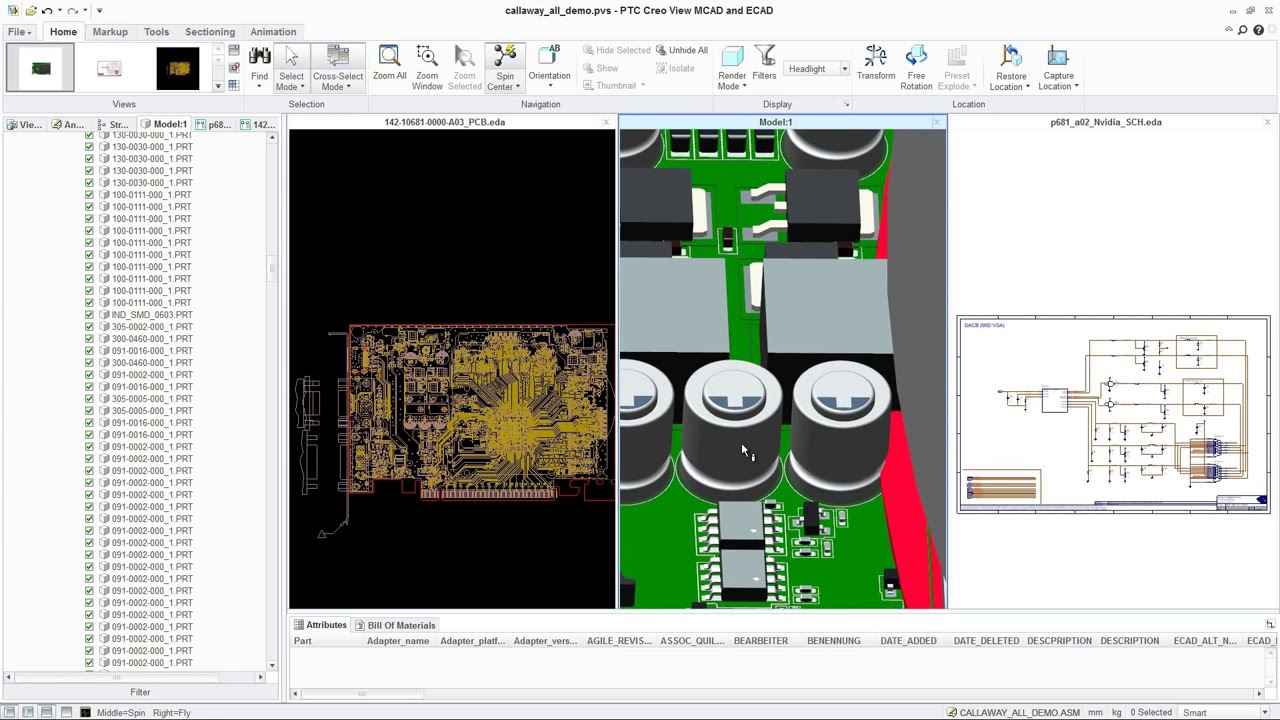This screenshot has height=720, width=1280.
Task: Collapse the ribbon with the up chevron
Action: [1228, 31]
